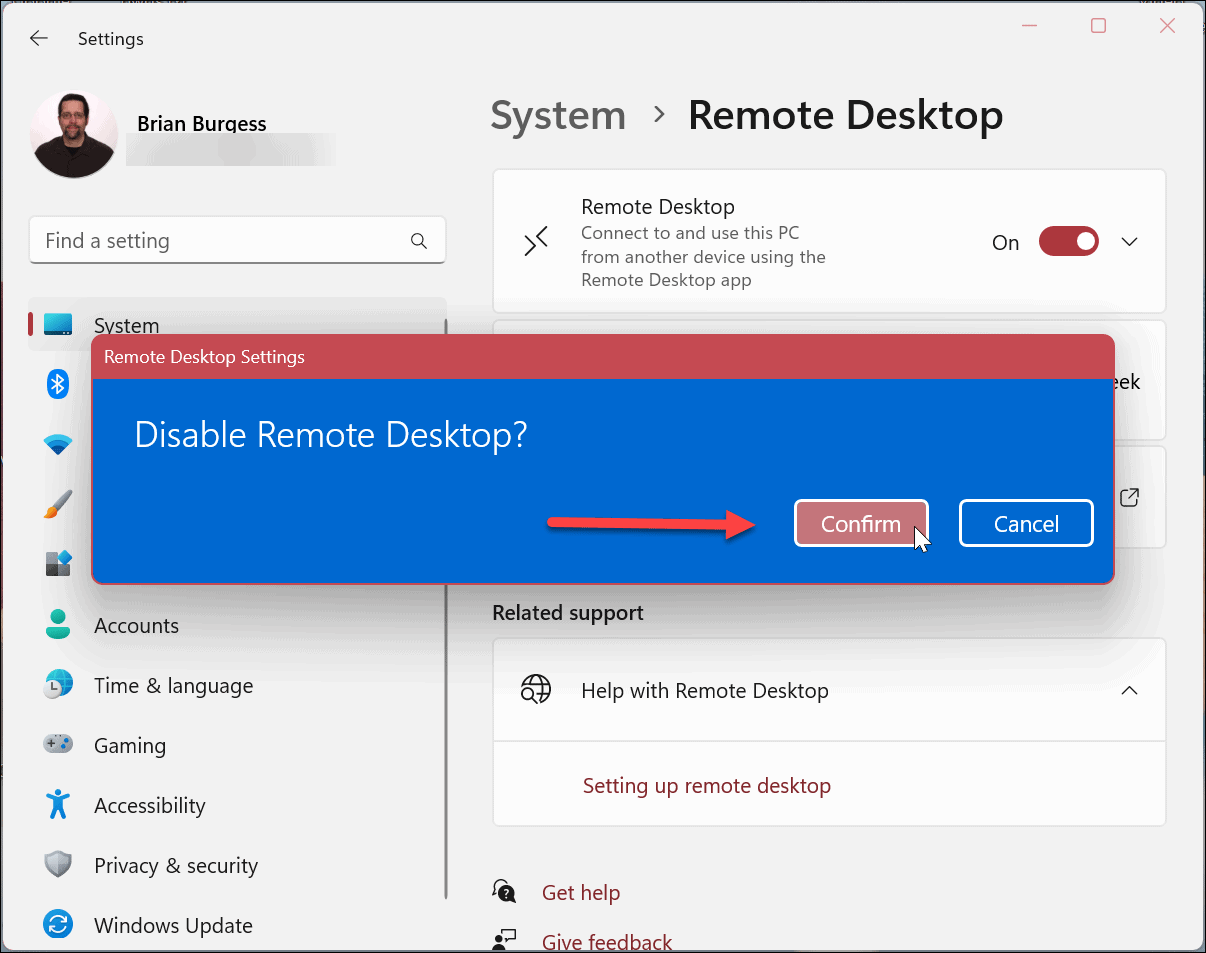Open the Accessibility settings icon
1206x953 pixels.
point(58,804)
